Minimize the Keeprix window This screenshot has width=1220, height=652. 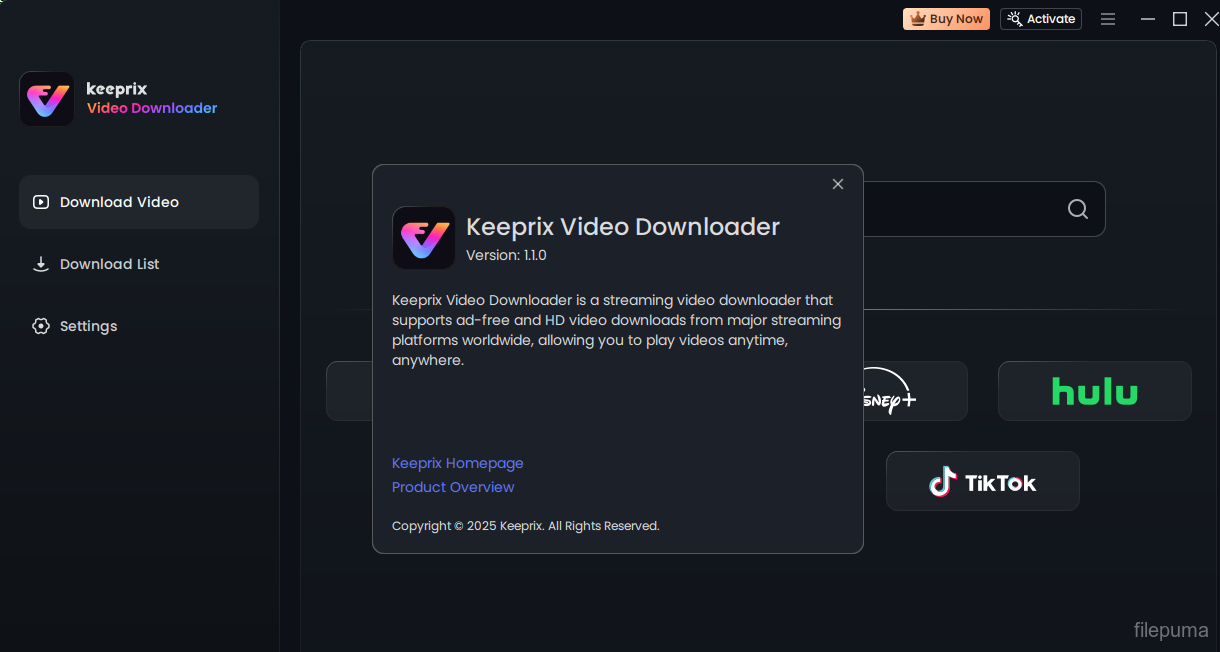coord(1150,19)
